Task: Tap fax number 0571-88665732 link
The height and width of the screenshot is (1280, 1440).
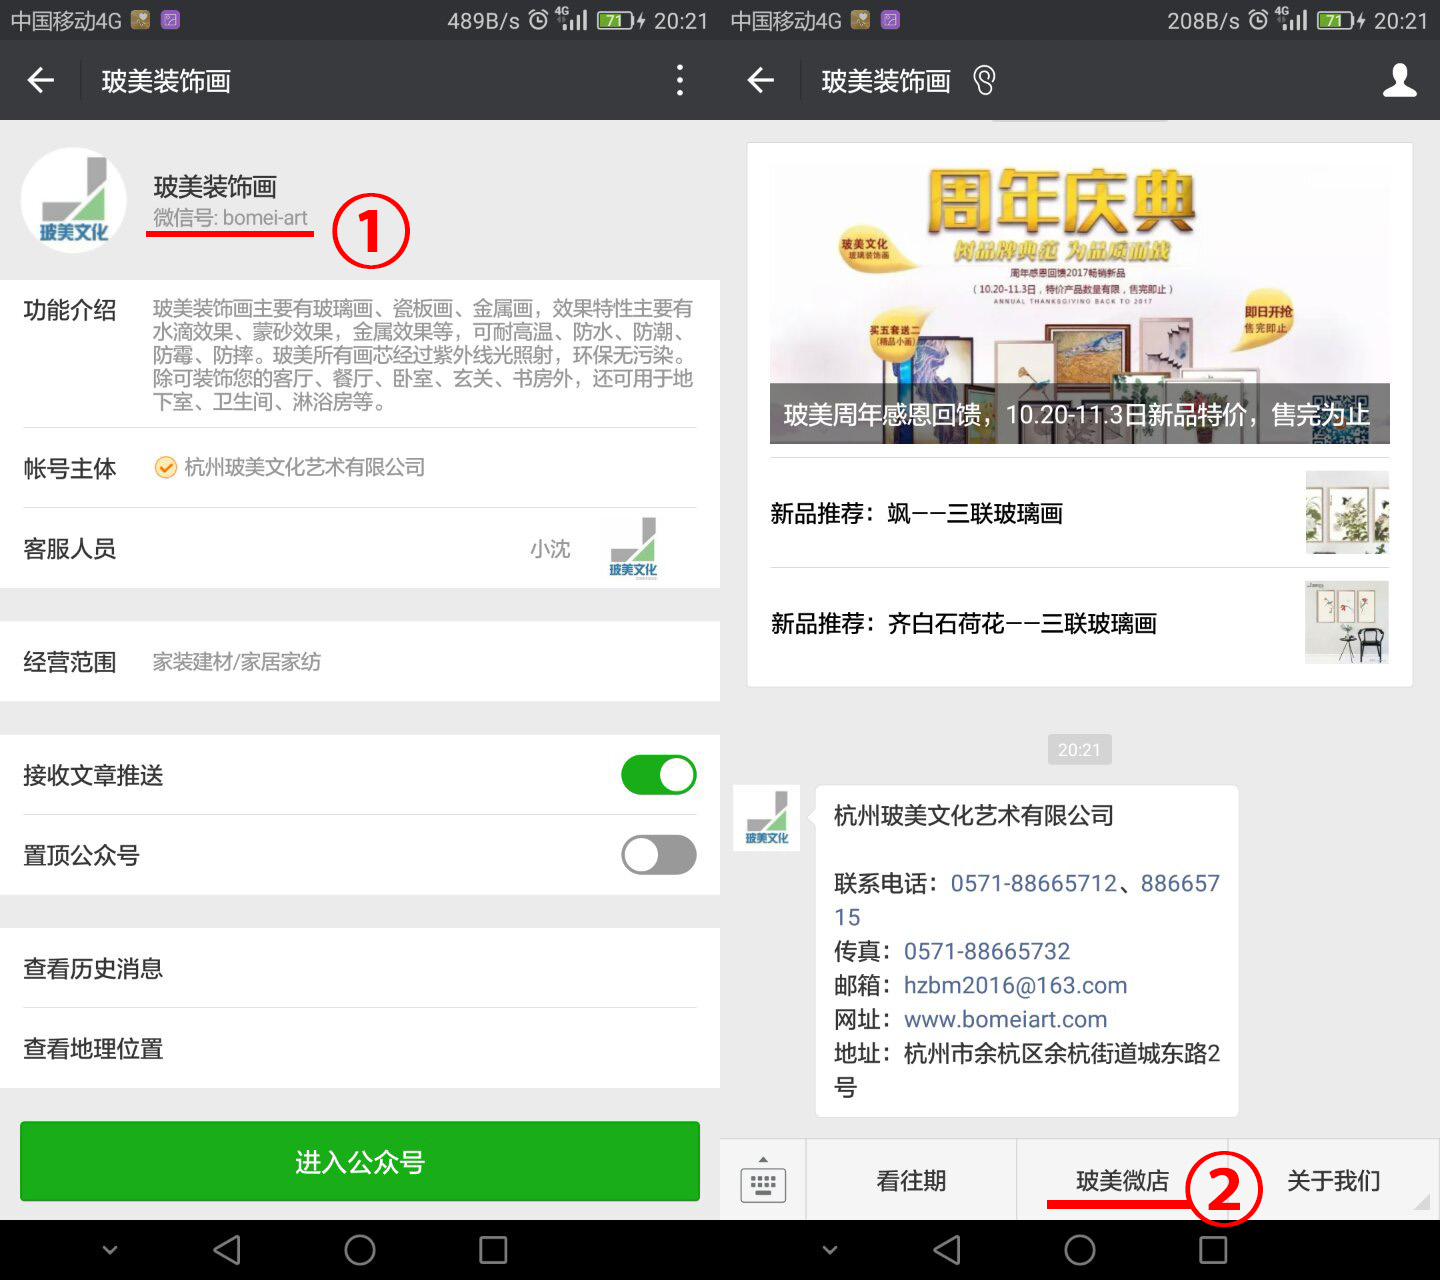Action: (x=987, y=951)
